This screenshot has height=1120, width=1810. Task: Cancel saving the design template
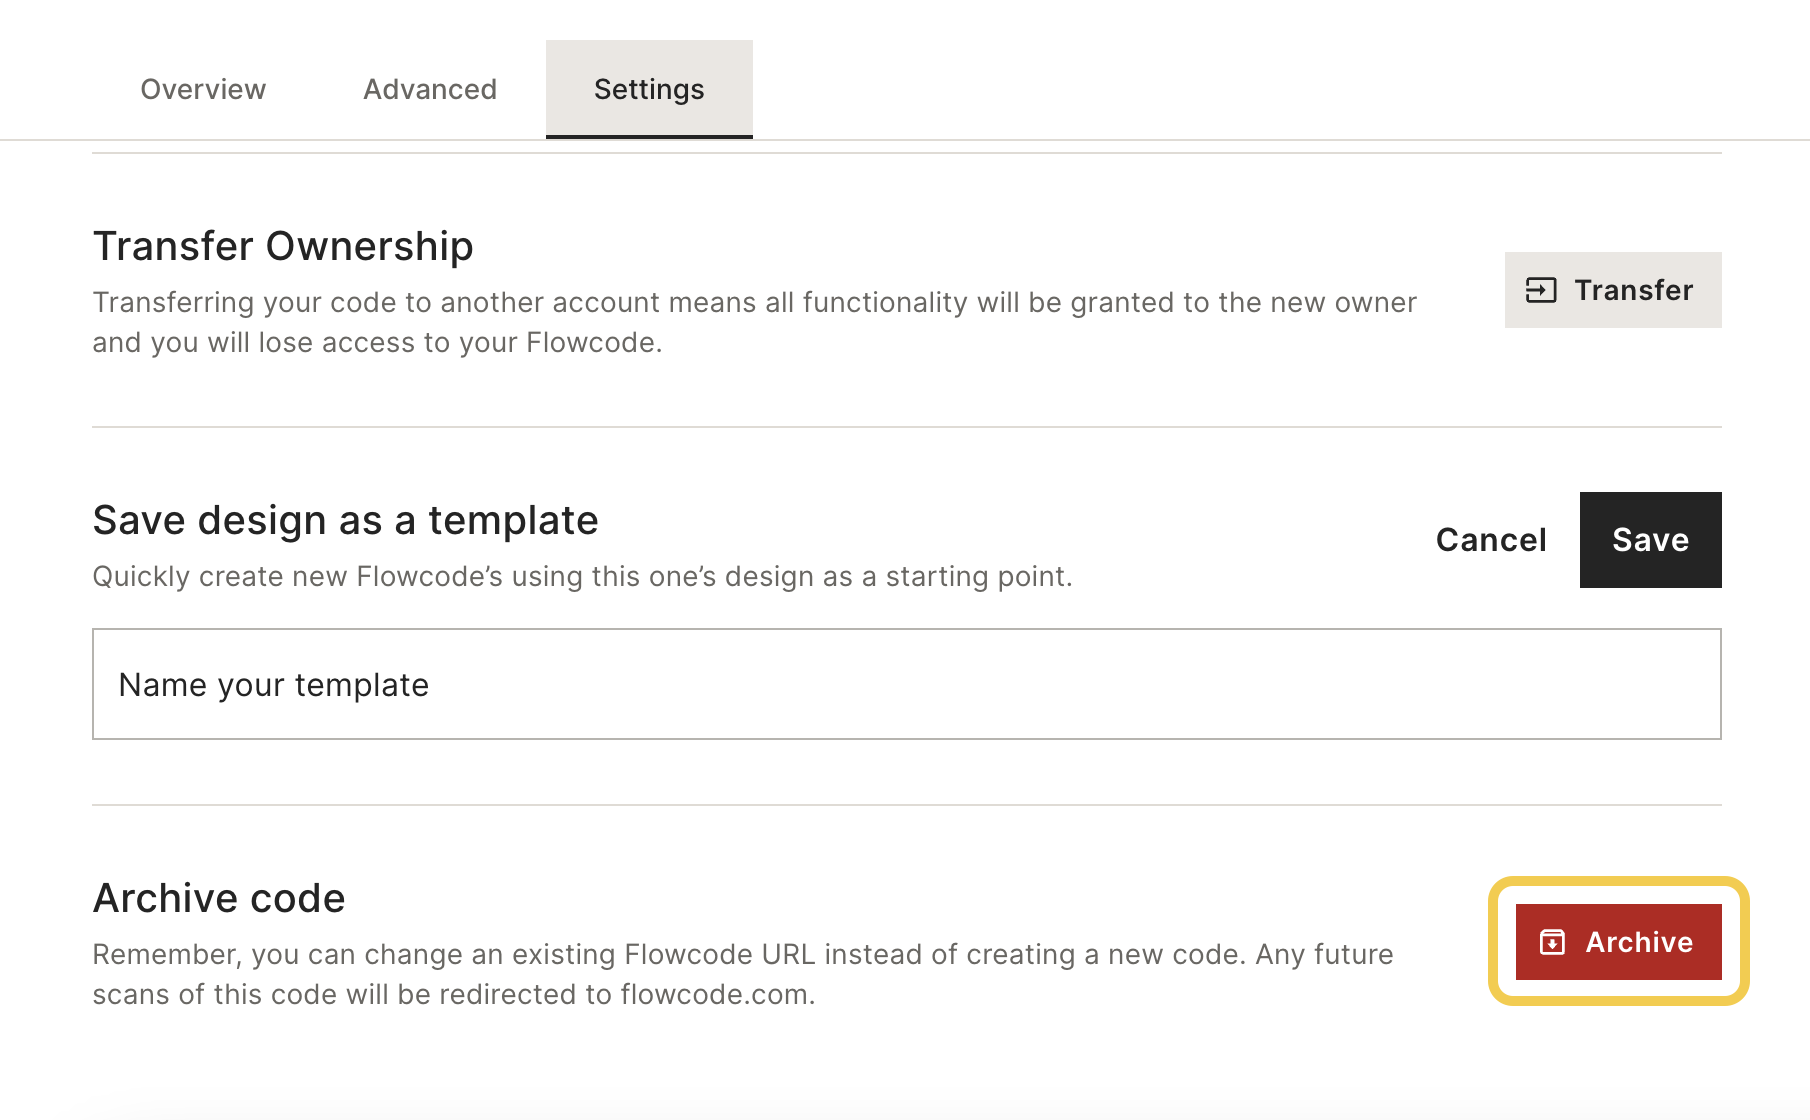coord(1491,540)
